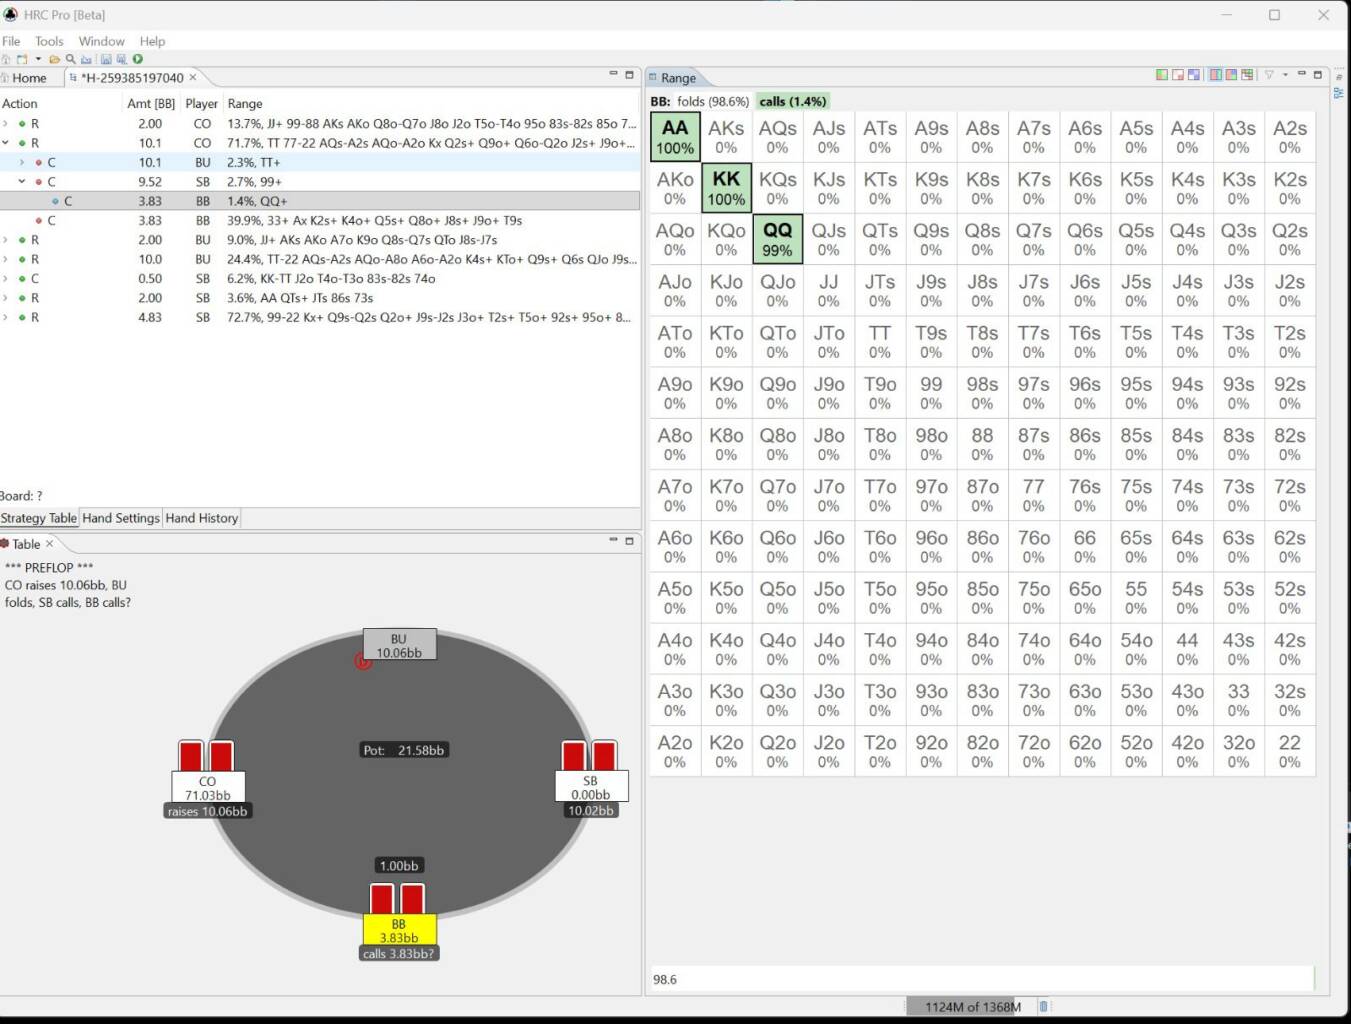1351x1024 pixels.
Task: Minimize the Table panel with its toggle
Action: pos(612,540)
